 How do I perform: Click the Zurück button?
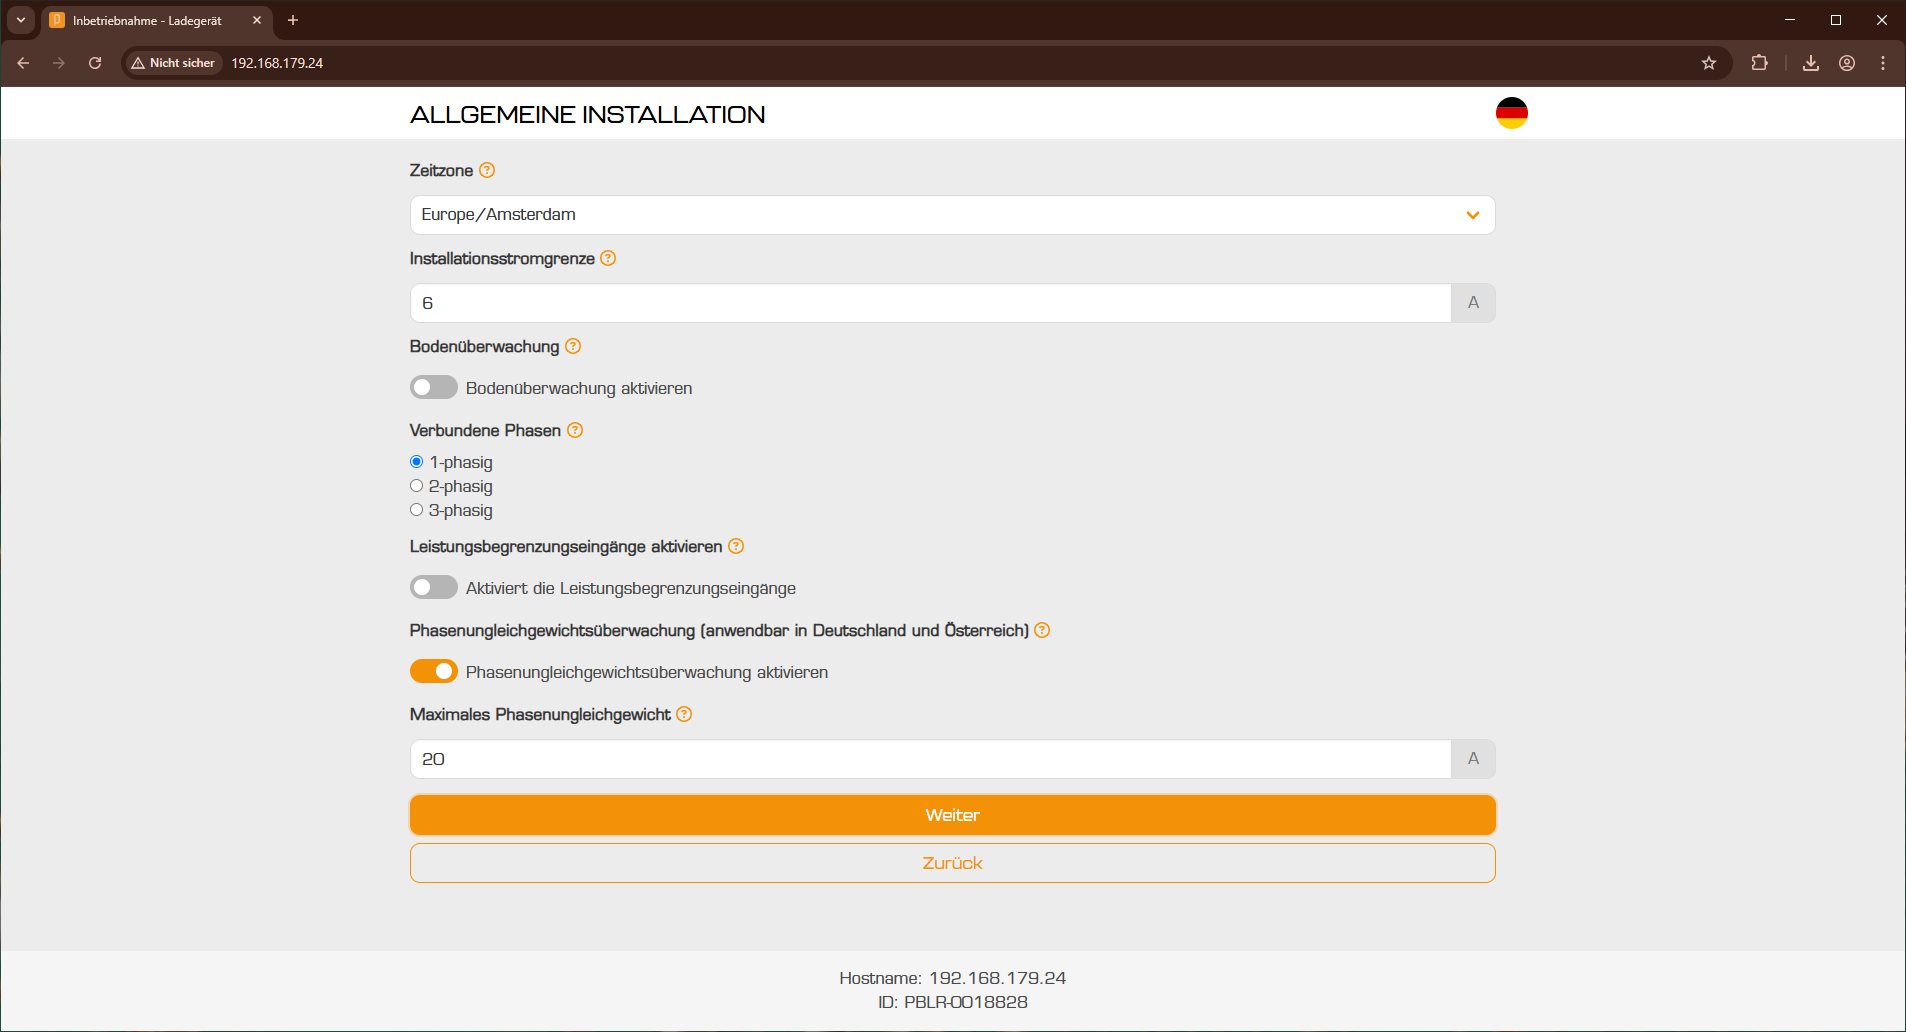952,863
